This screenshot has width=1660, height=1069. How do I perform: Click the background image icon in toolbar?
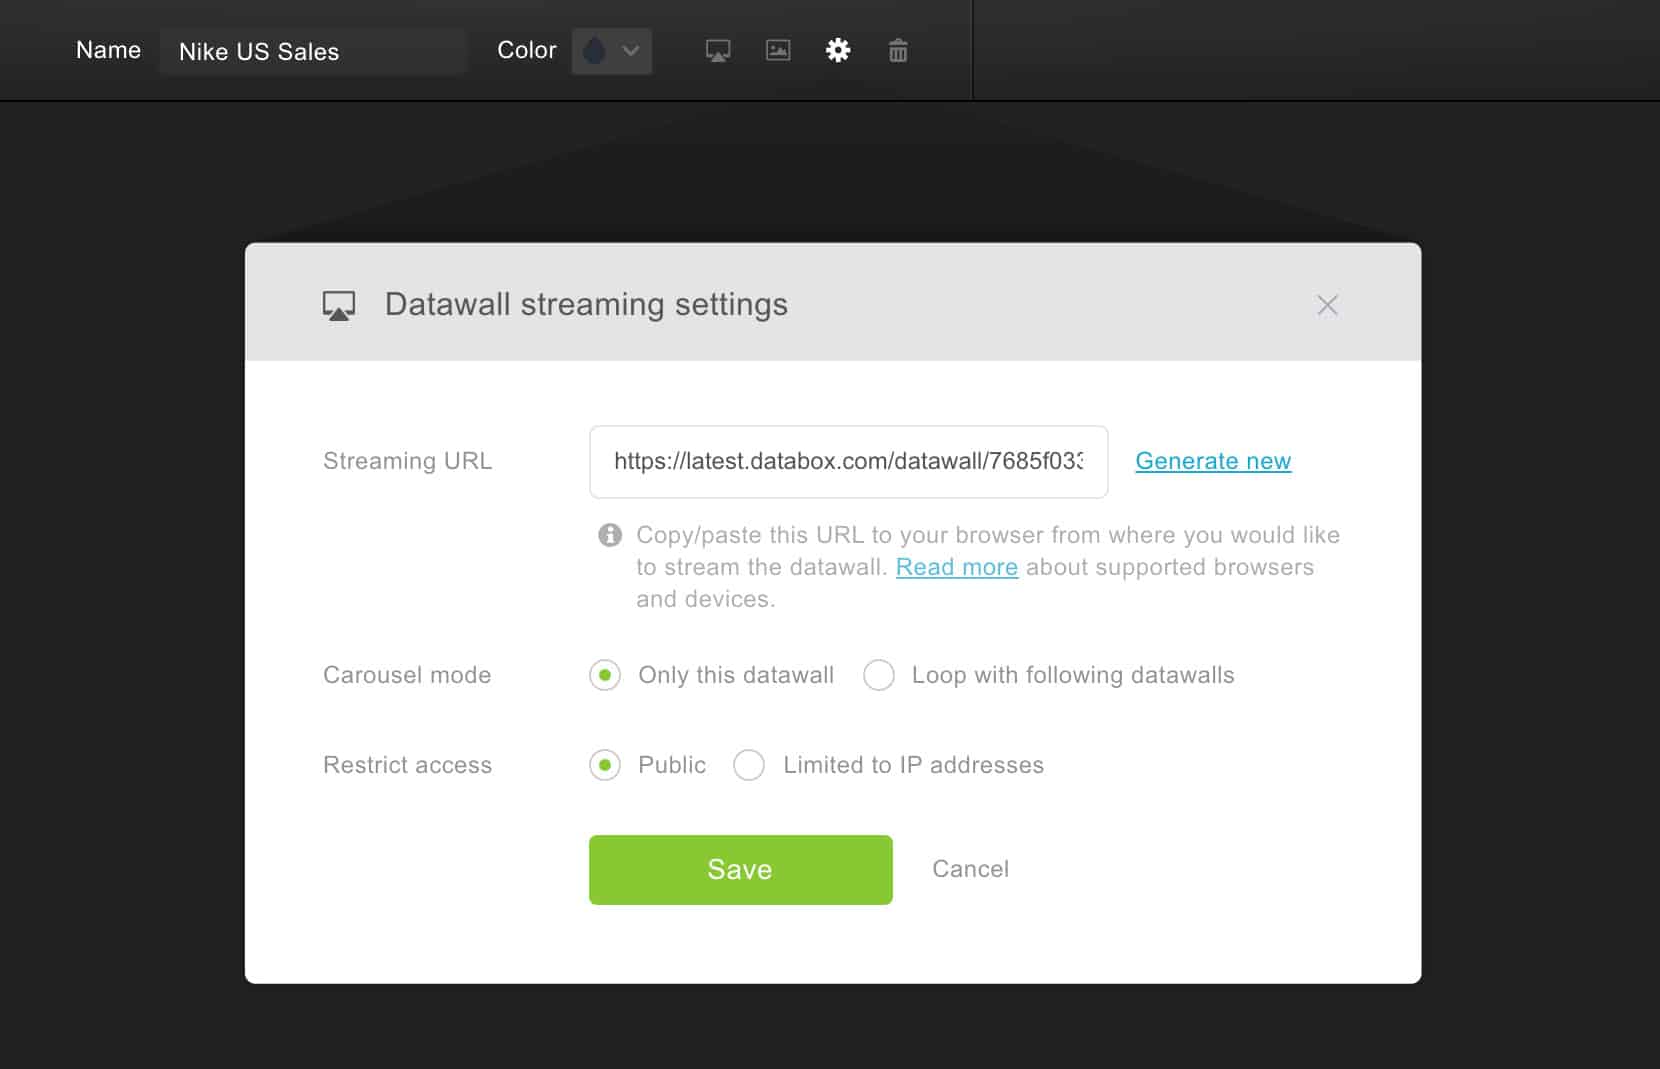pos(778,51)
